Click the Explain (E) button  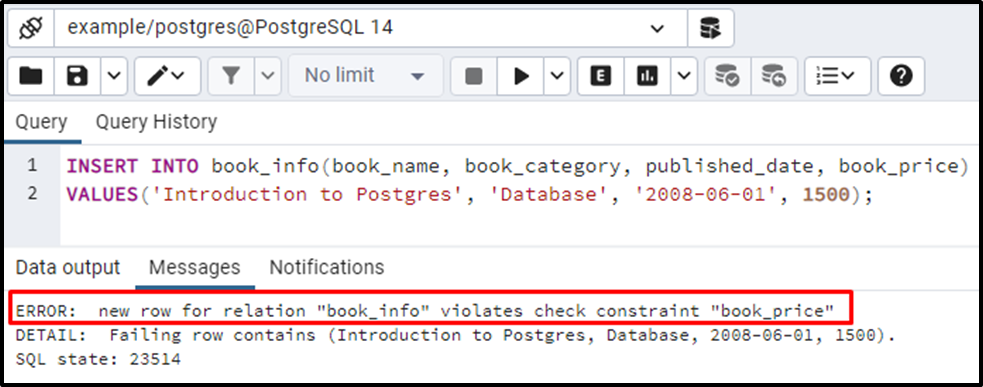tap(601, 77)
